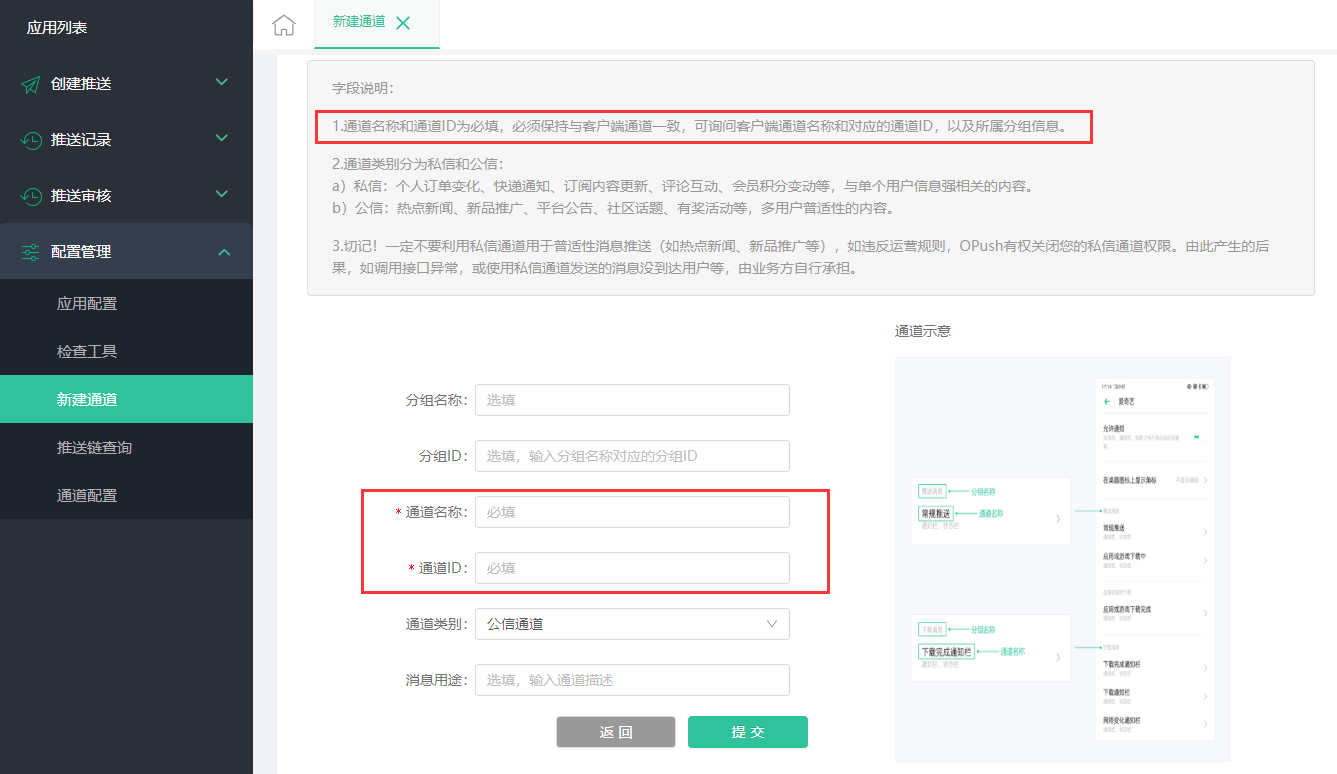The height and width of the screenshot is (774, 1337).
Task: Click the 消息用途 field label
Action: click(437, 680)
